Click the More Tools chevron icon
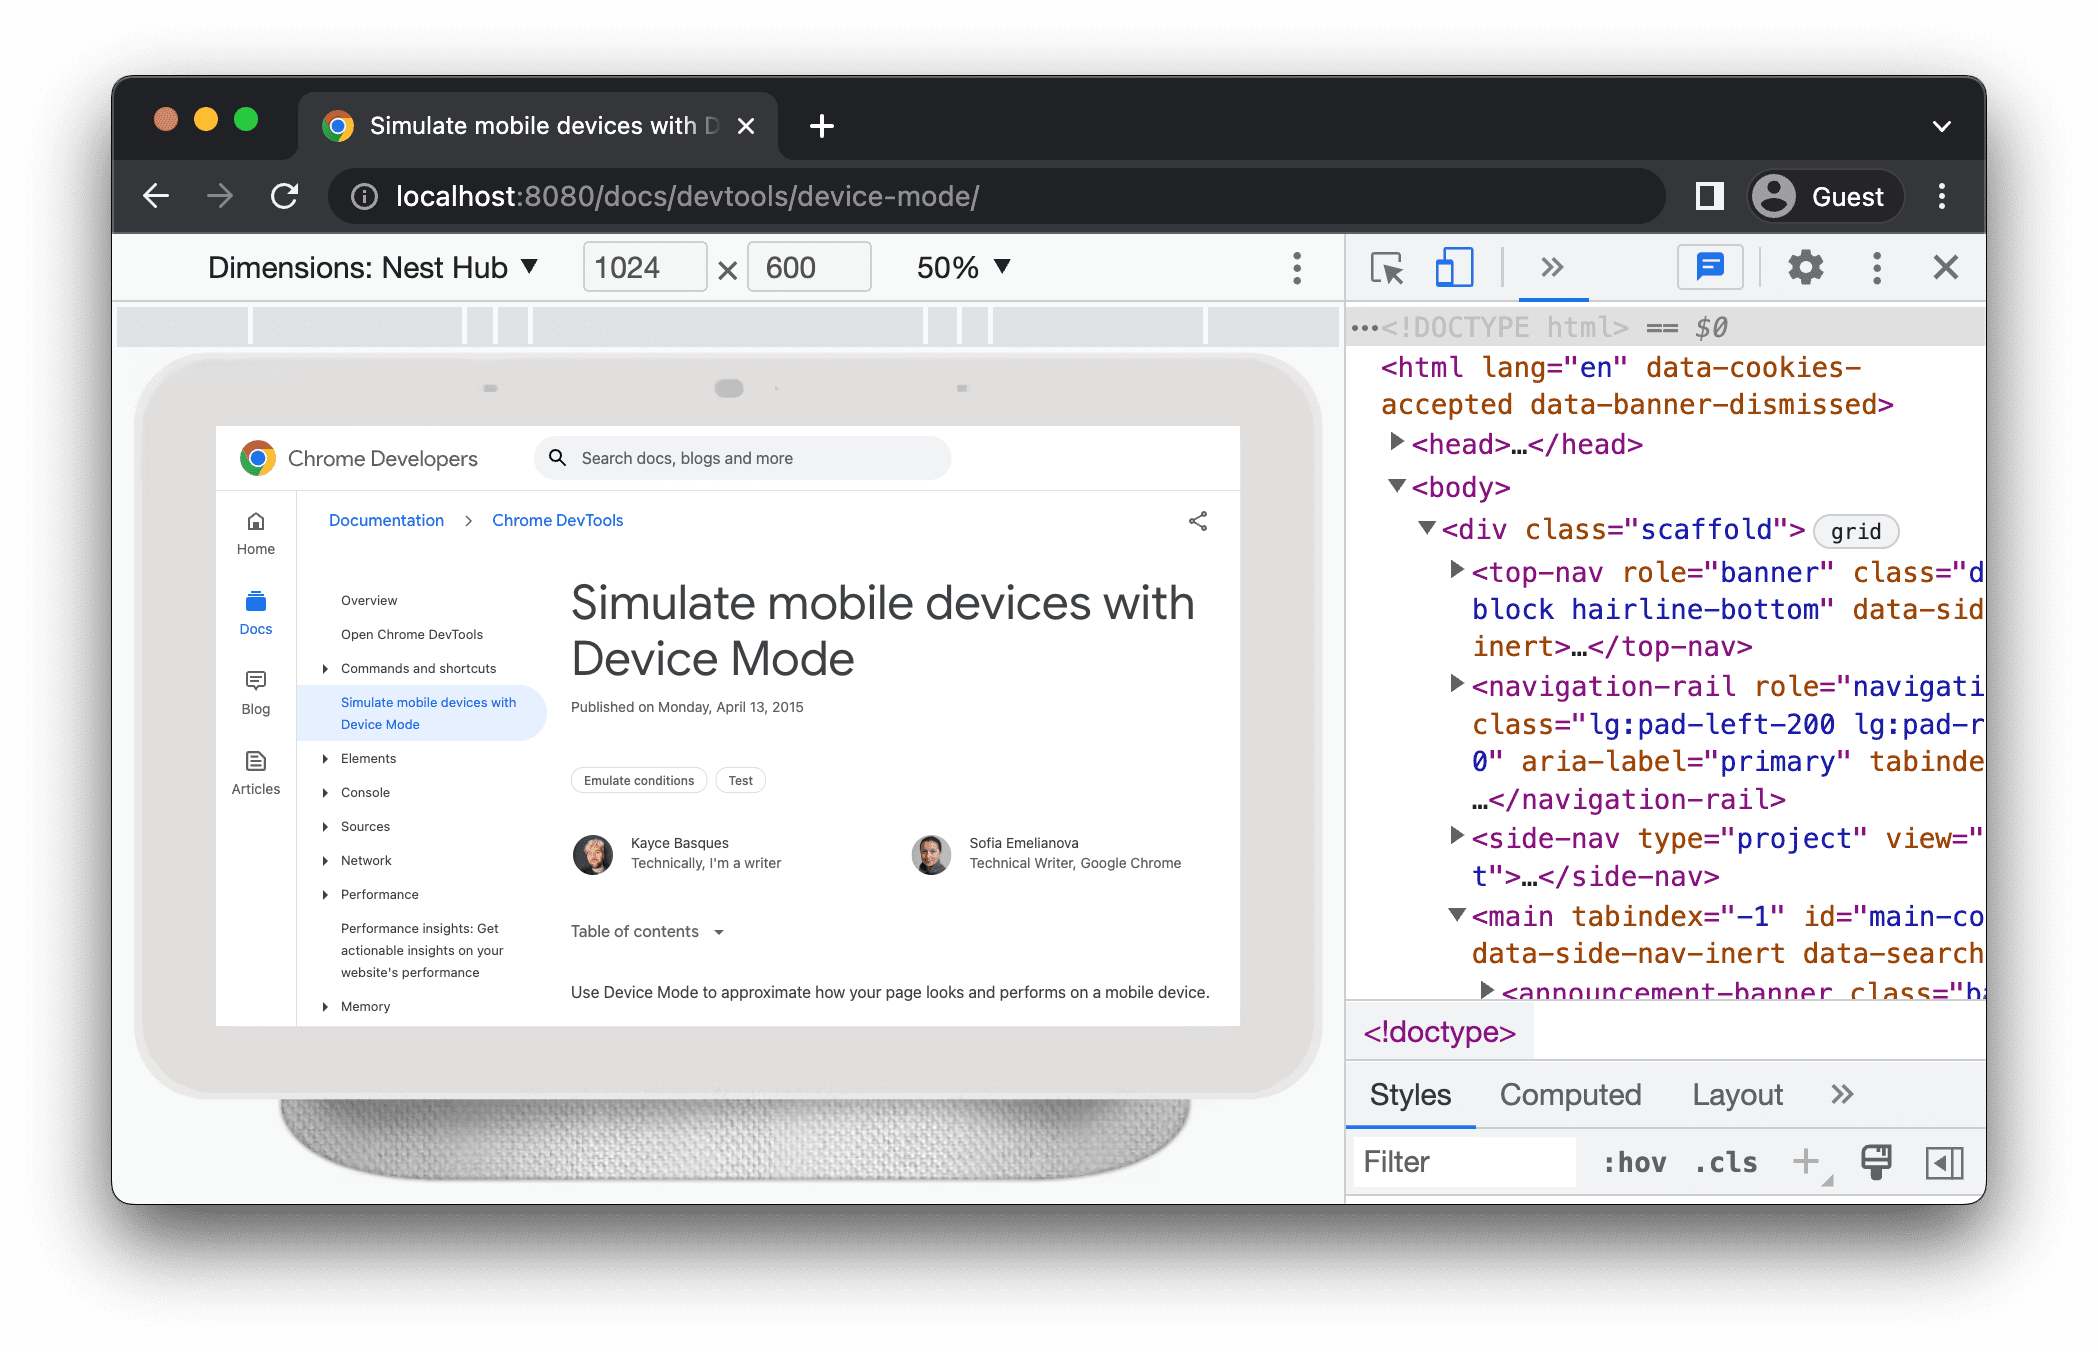Viewport: 2098px width, 1352px height. coord(1551,268)
